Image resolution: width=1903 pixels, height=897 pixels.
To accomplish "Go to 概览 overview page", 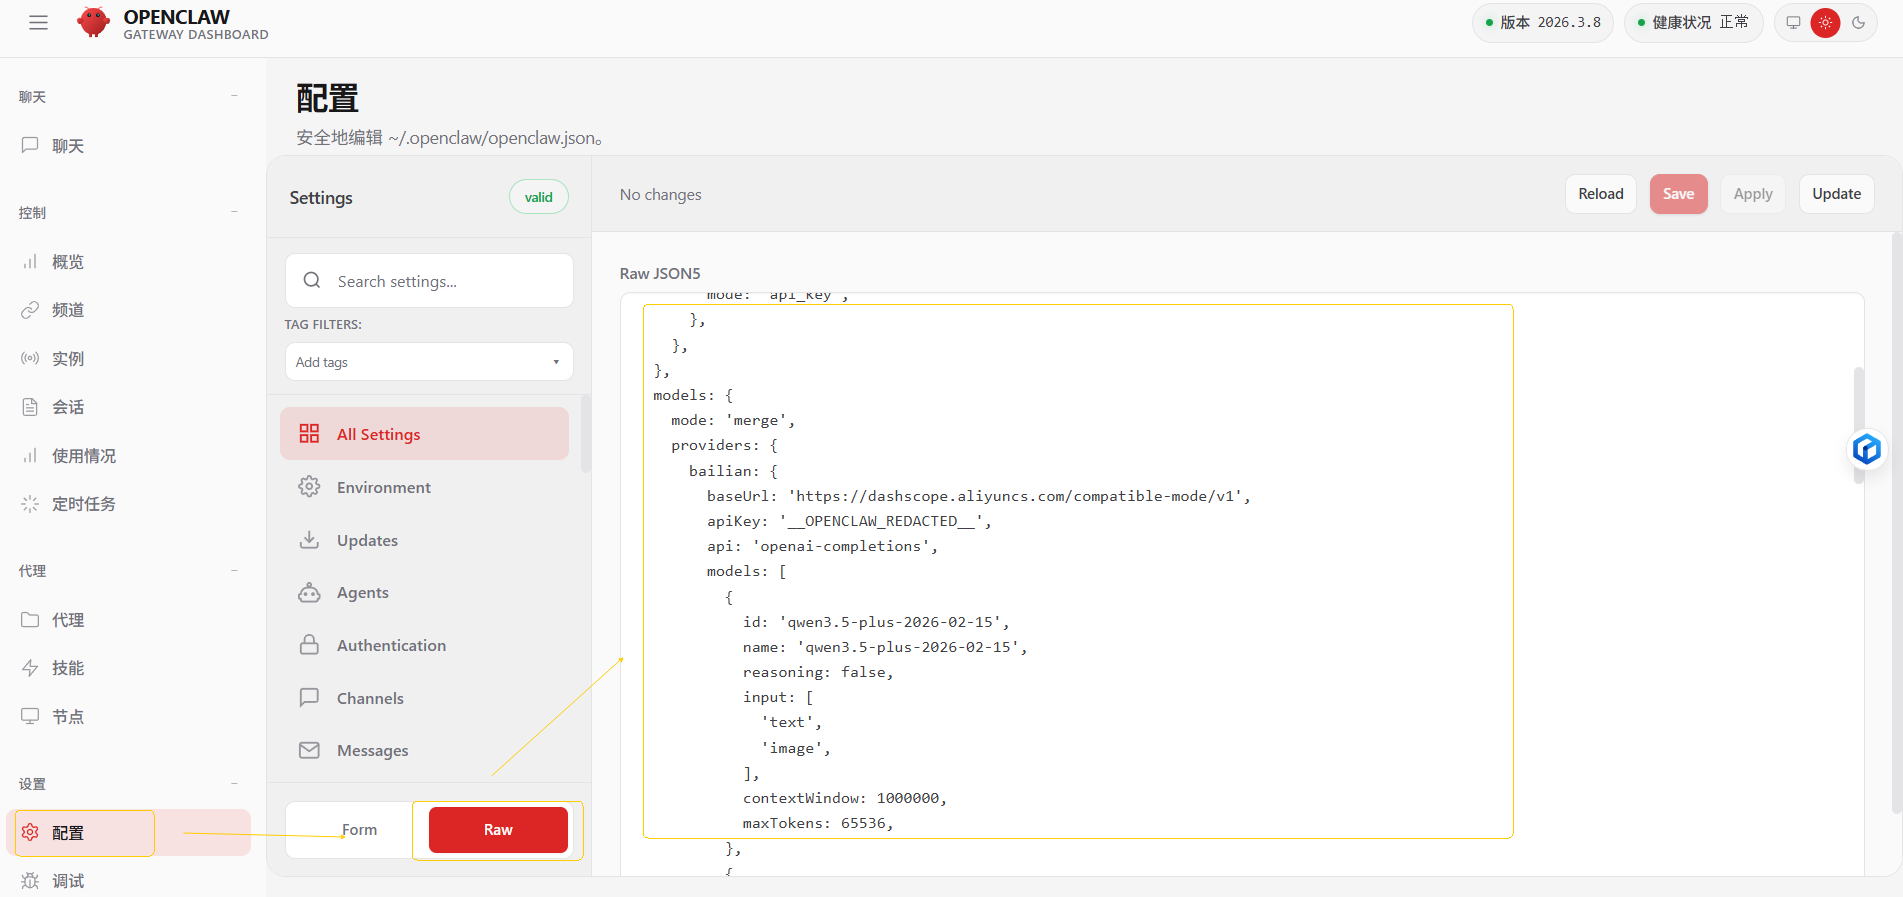I will pos(128,262).
